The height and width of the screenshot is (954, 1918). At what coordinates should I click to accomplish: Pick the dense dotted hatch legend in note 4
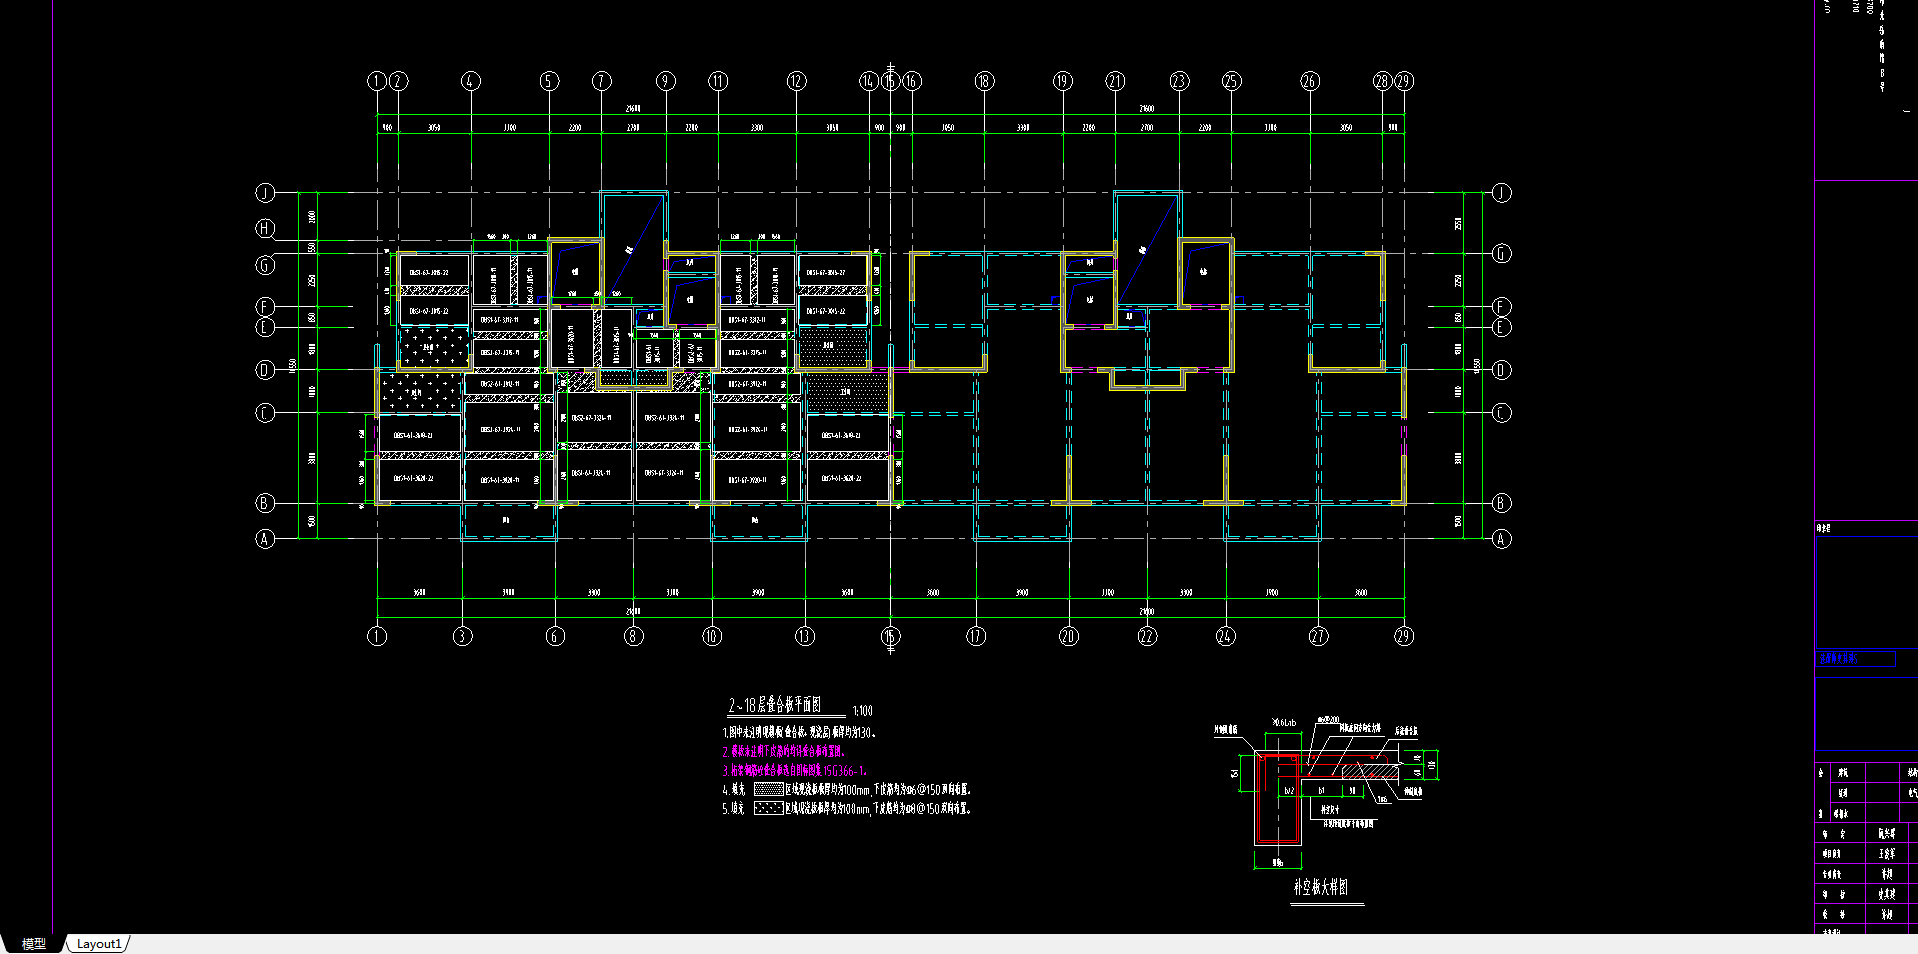[x=768, y=789]
